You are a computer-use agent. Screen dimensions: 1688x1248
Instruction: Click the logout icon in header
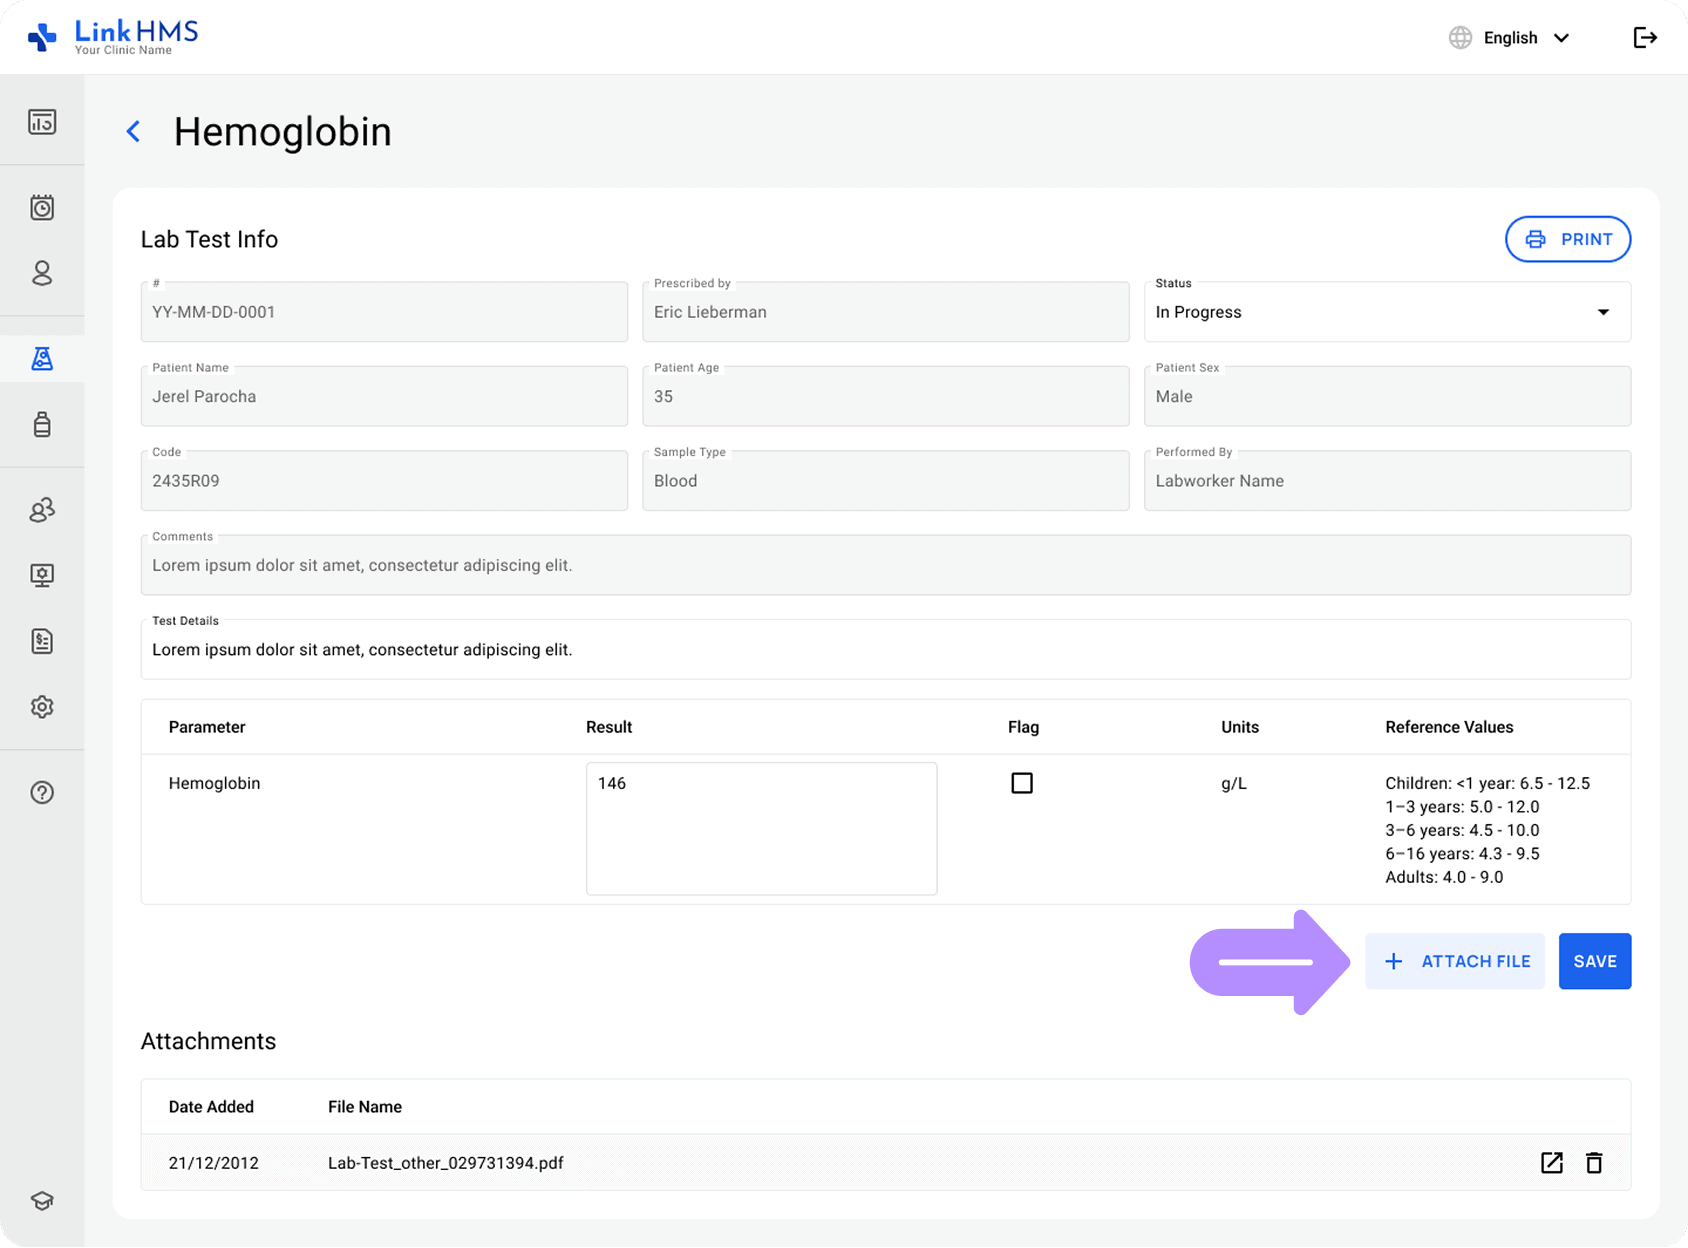1645,38
